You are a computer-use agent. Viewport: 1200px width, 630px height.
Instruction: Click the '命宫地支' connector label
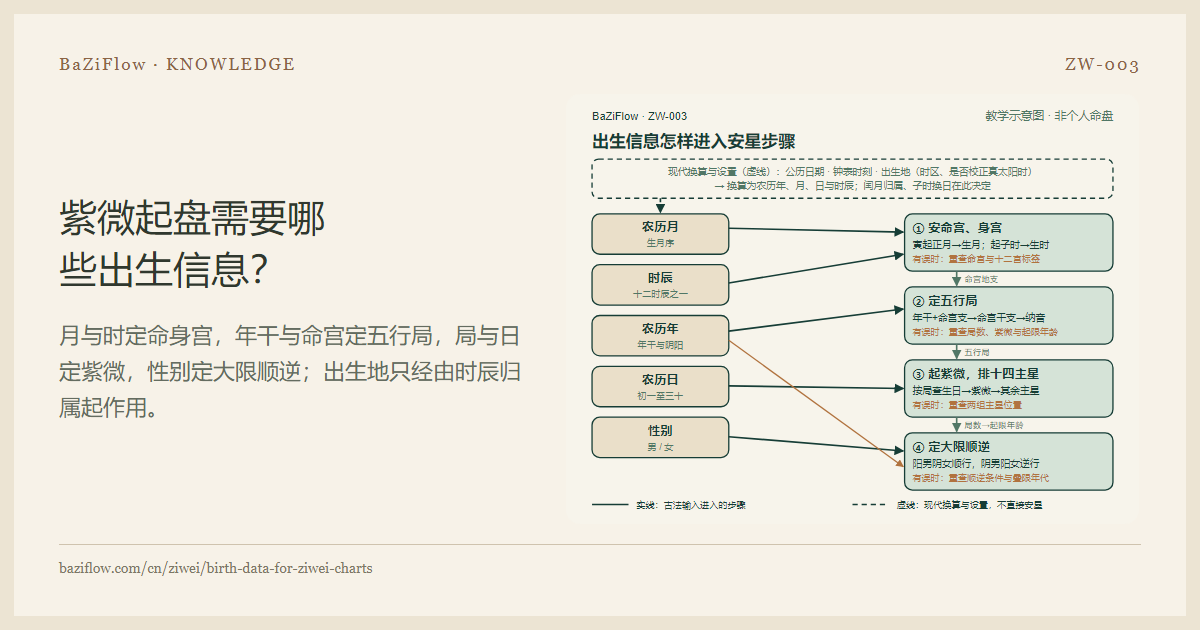pos(981,279)
